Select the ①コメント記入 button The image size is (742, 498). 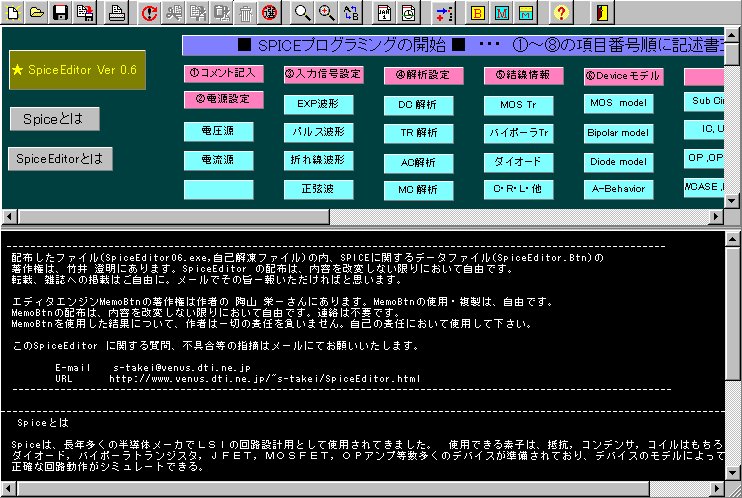pos(223,73)
